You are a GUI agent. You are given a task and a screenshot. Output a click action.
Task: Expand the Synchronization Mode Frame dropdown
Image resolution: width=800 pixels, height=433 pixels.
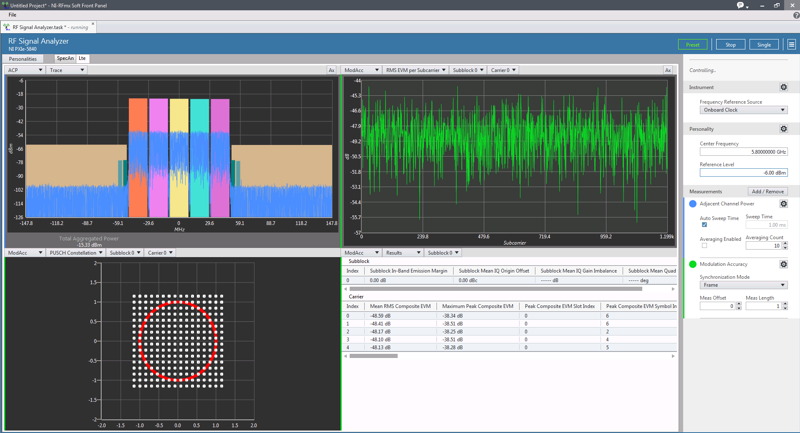click(x=743, y=285)
